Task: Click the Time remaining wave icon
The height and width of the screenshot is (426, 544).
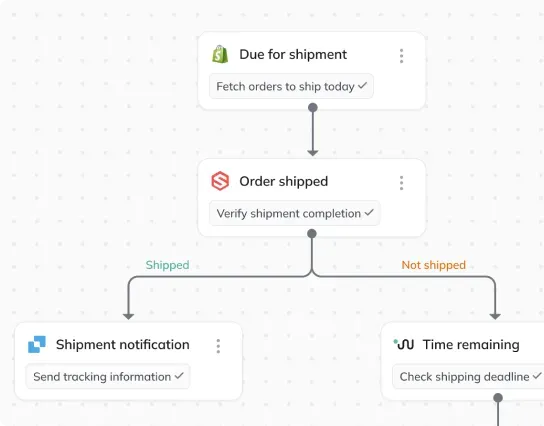Action: [x=403, y=344]
